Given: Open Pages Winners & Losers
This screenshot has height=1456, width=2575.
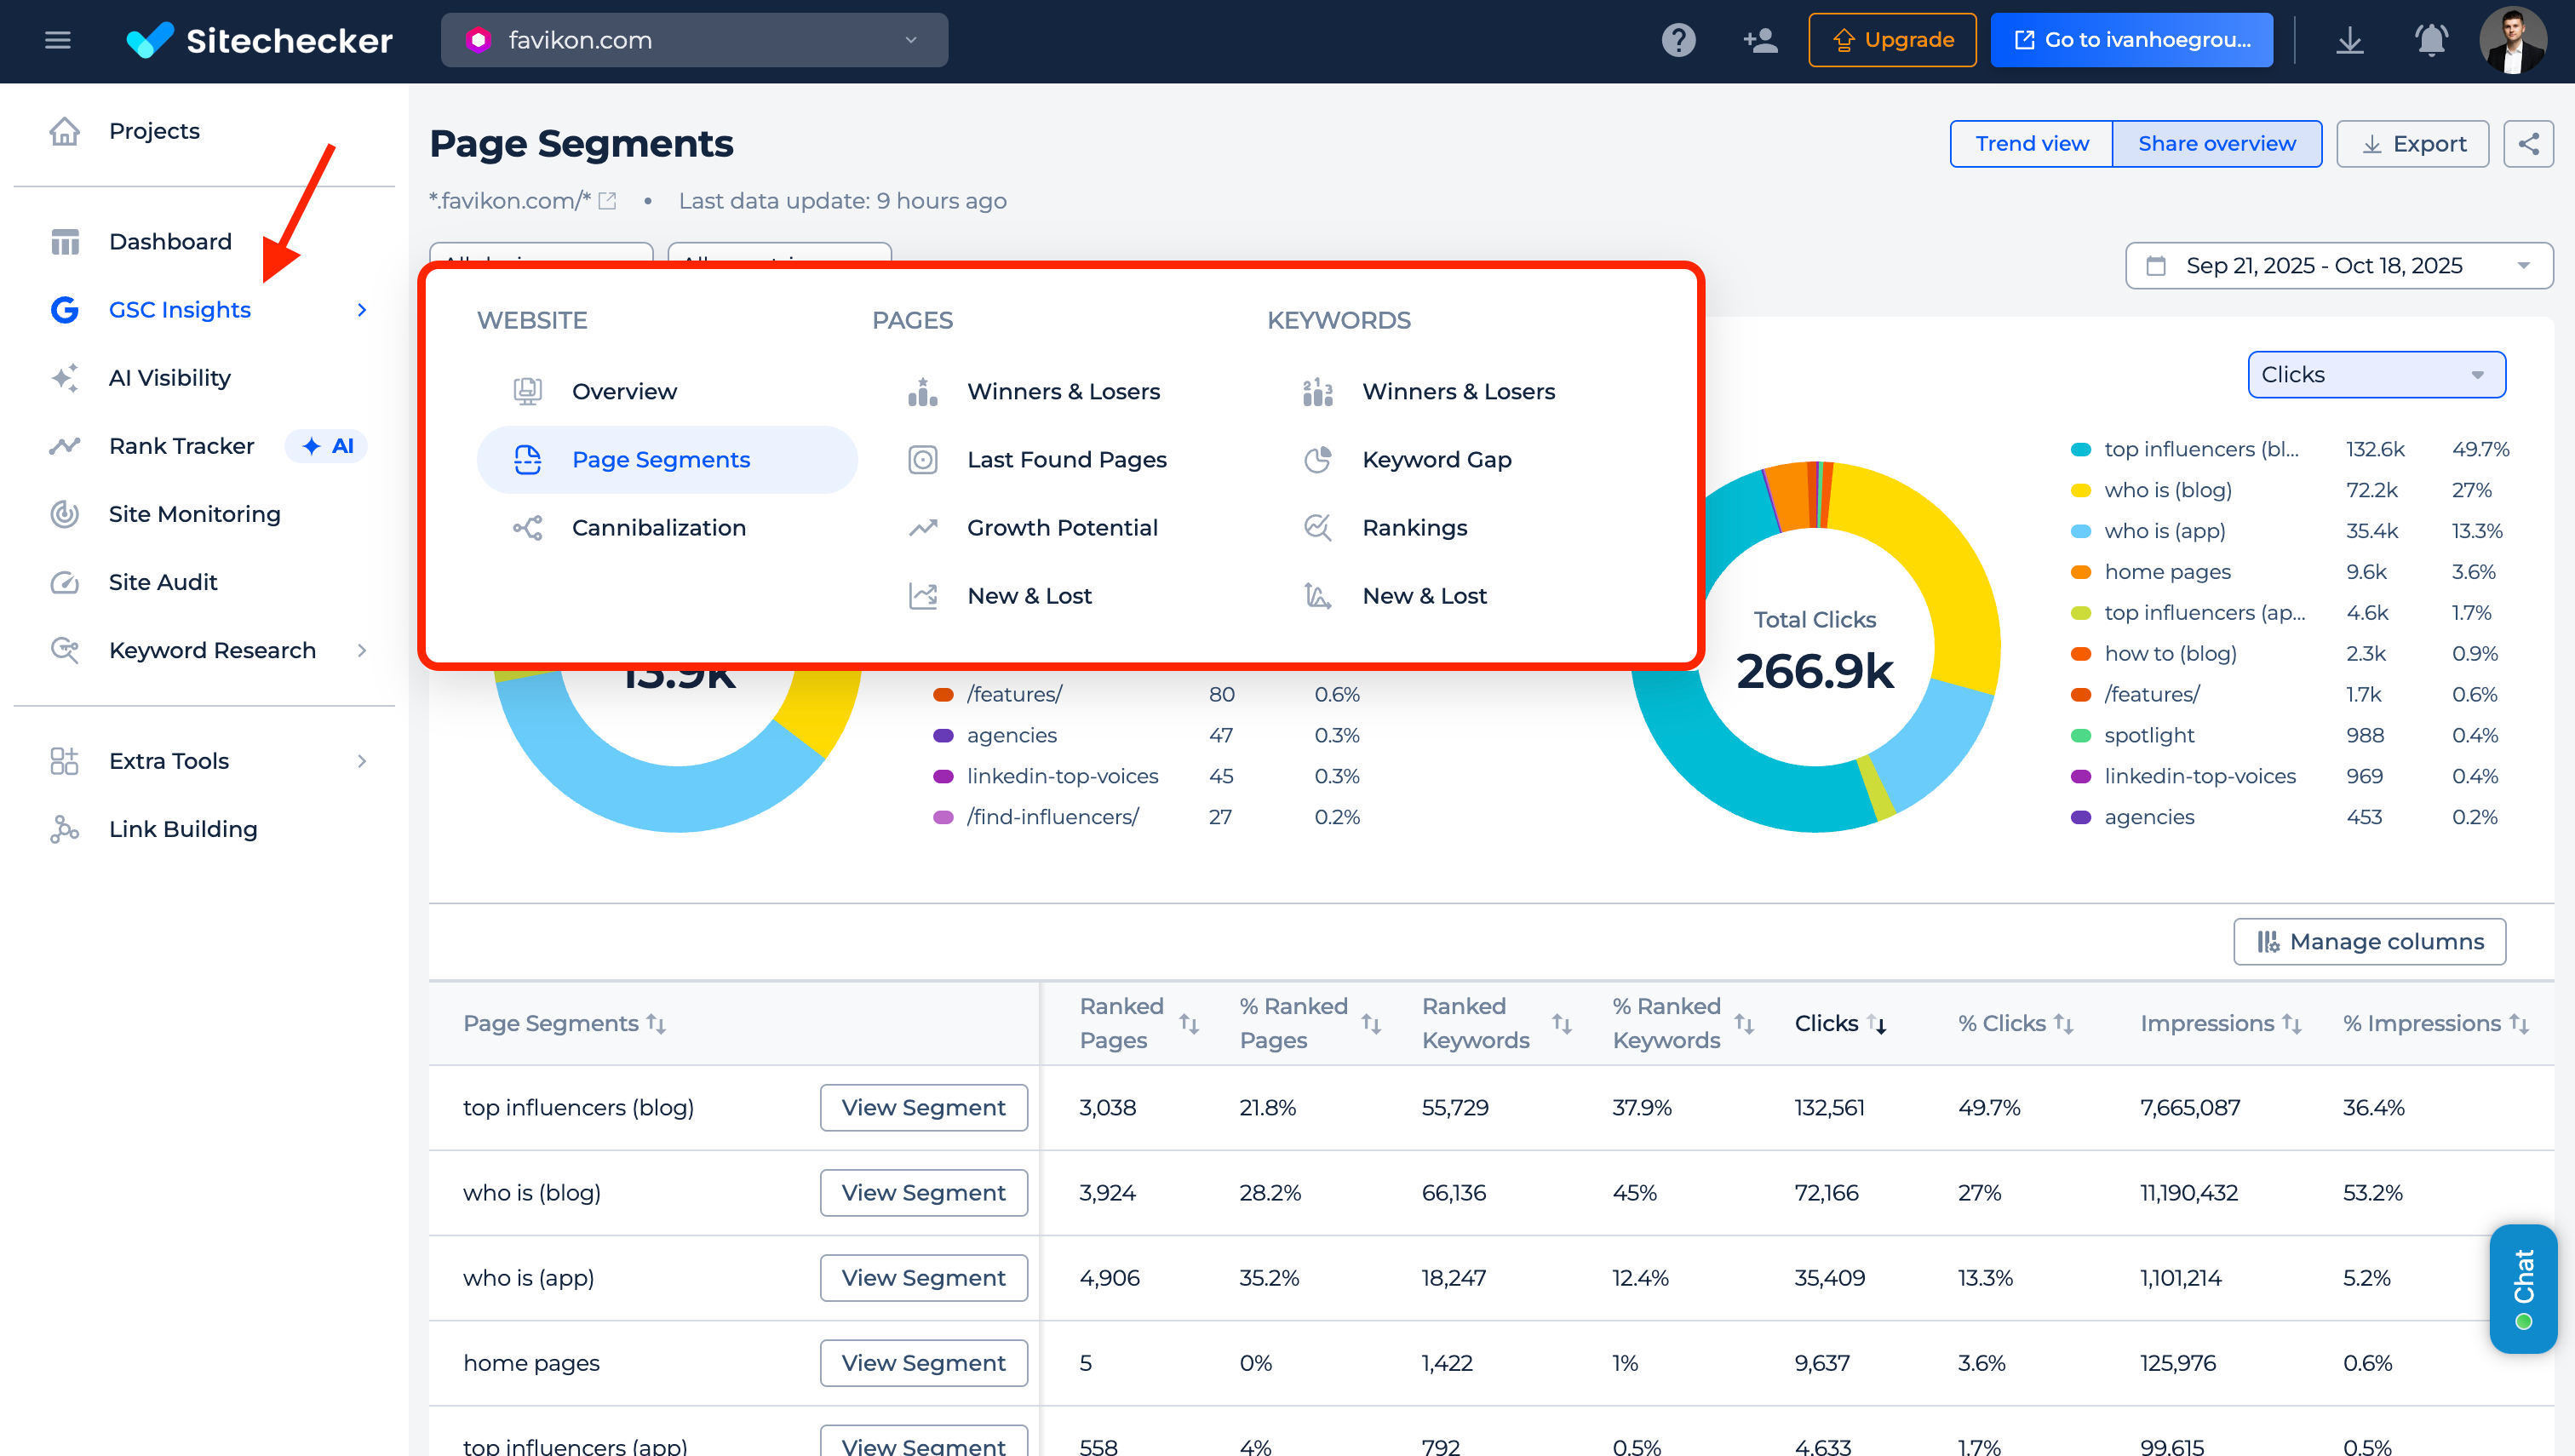Looking at the screenshot, I should point(1063,392).
